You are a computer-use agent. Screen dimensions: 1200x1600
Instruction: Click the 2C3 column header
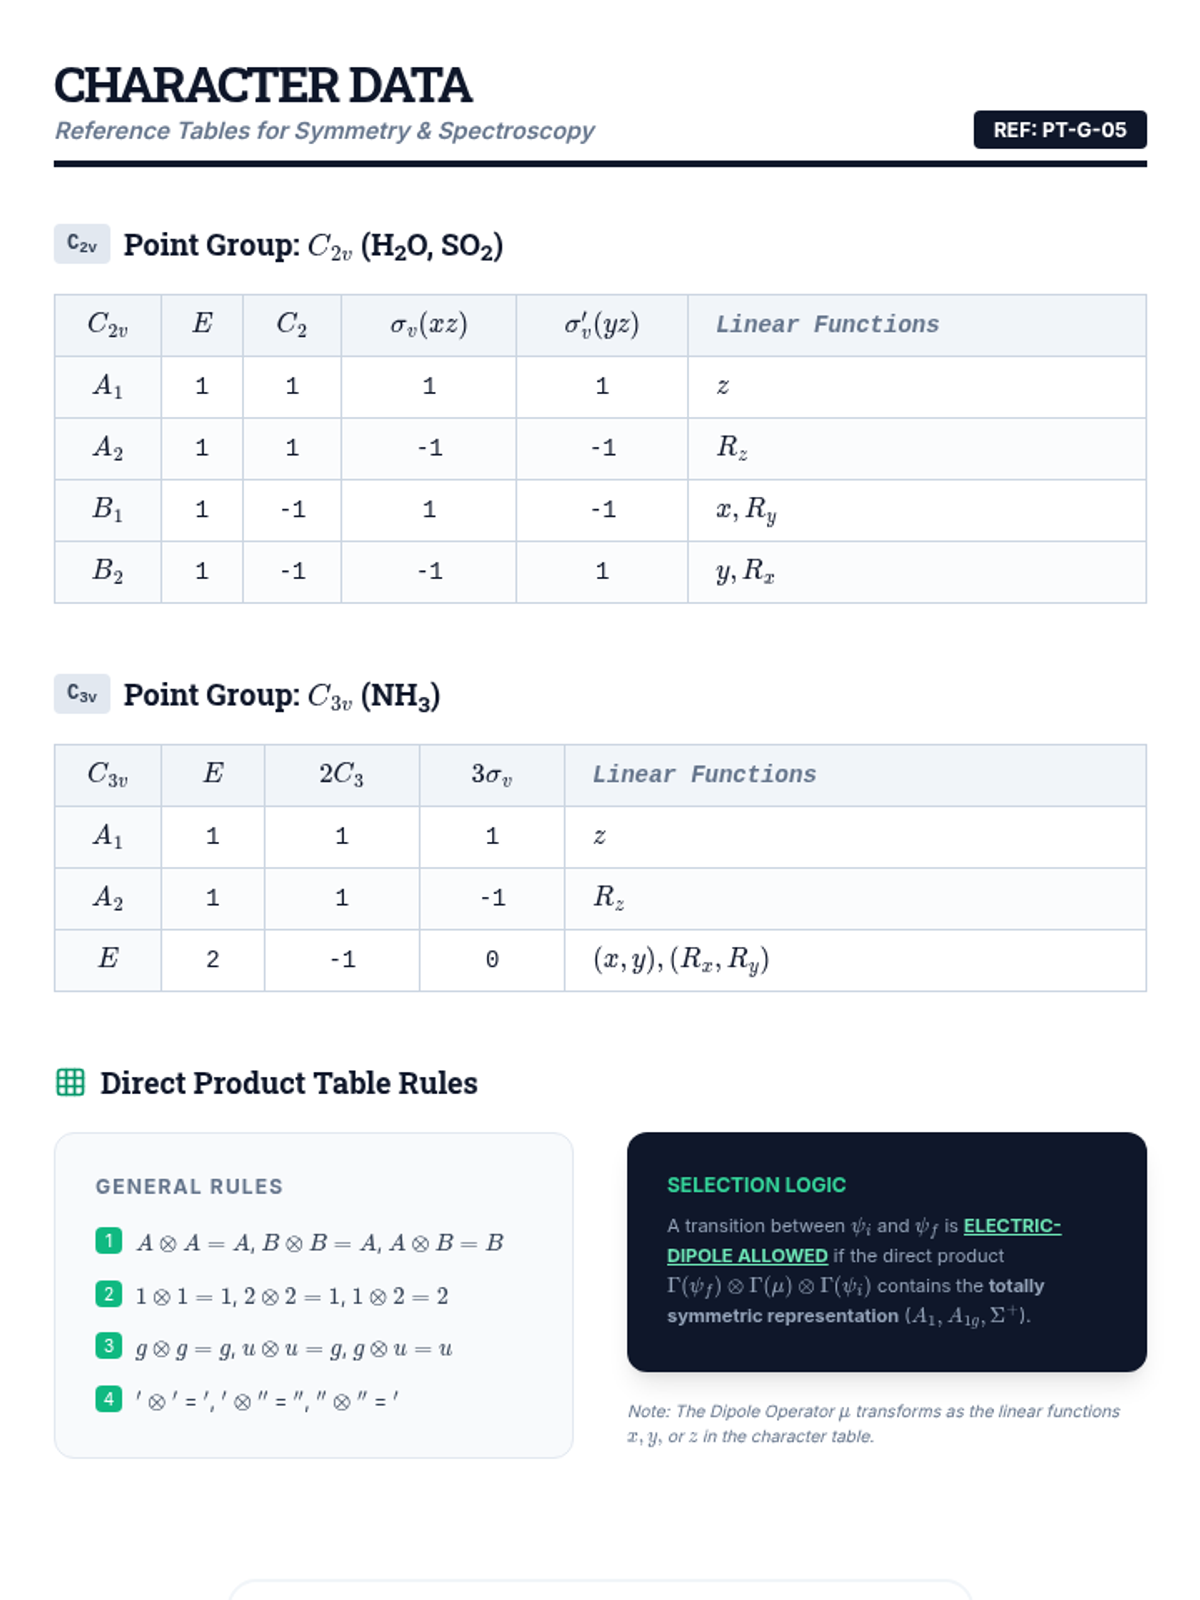tap(341, 774)
